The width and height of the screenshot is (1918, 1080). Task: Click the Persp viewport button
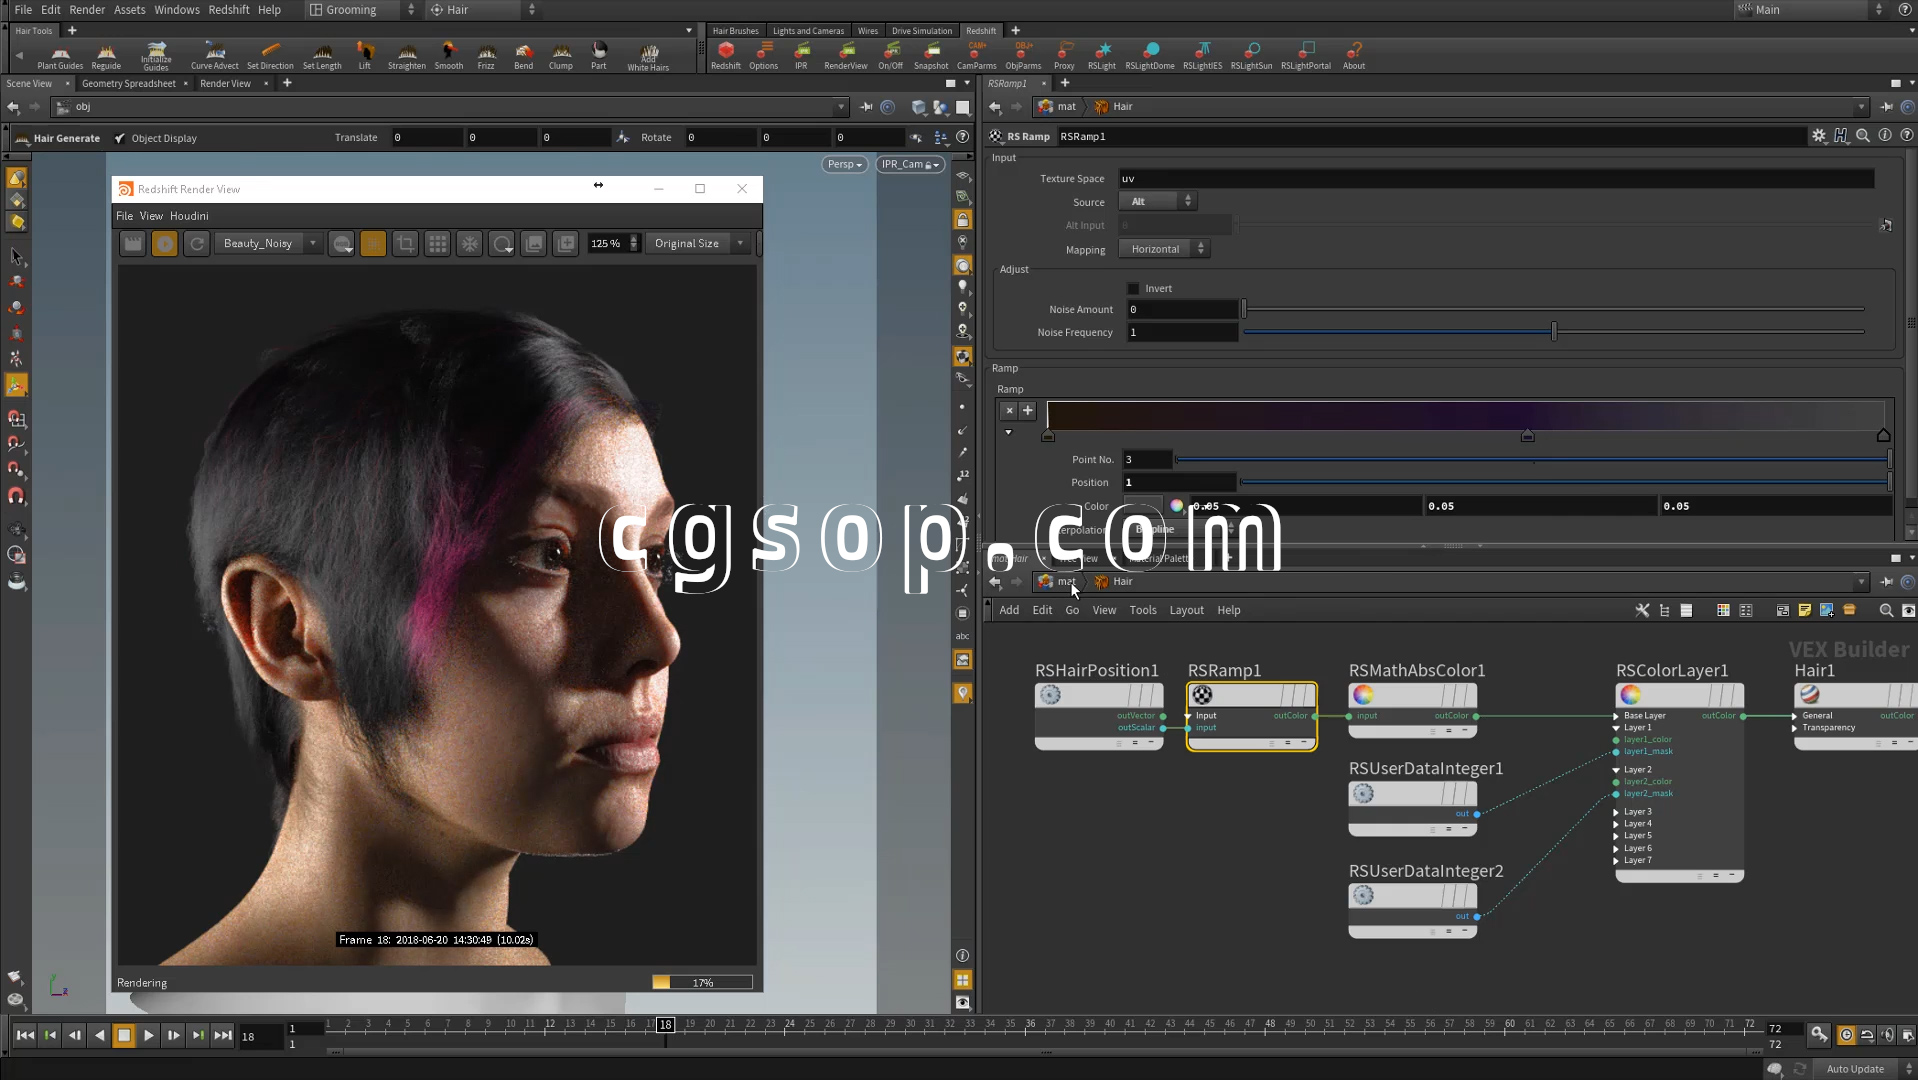pyautogui.click(x=844, y=165)
